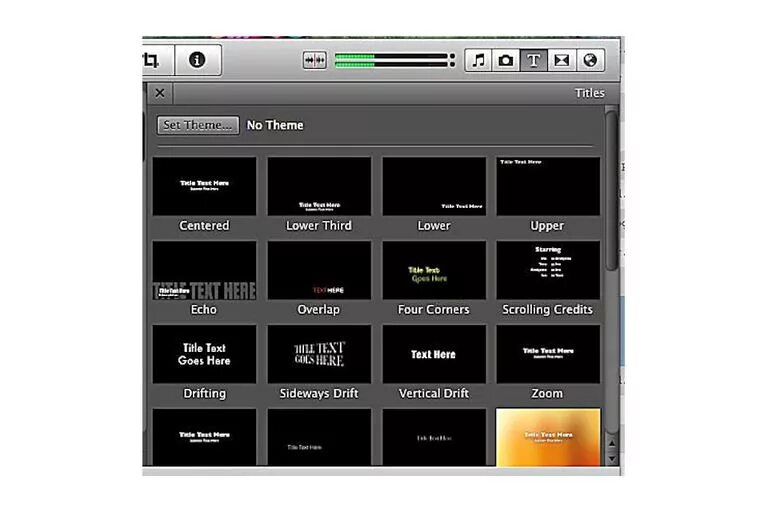Select the Four Corners title thumbnail
Viewport: 768px width, 512px height.
(x=434, y=270)
